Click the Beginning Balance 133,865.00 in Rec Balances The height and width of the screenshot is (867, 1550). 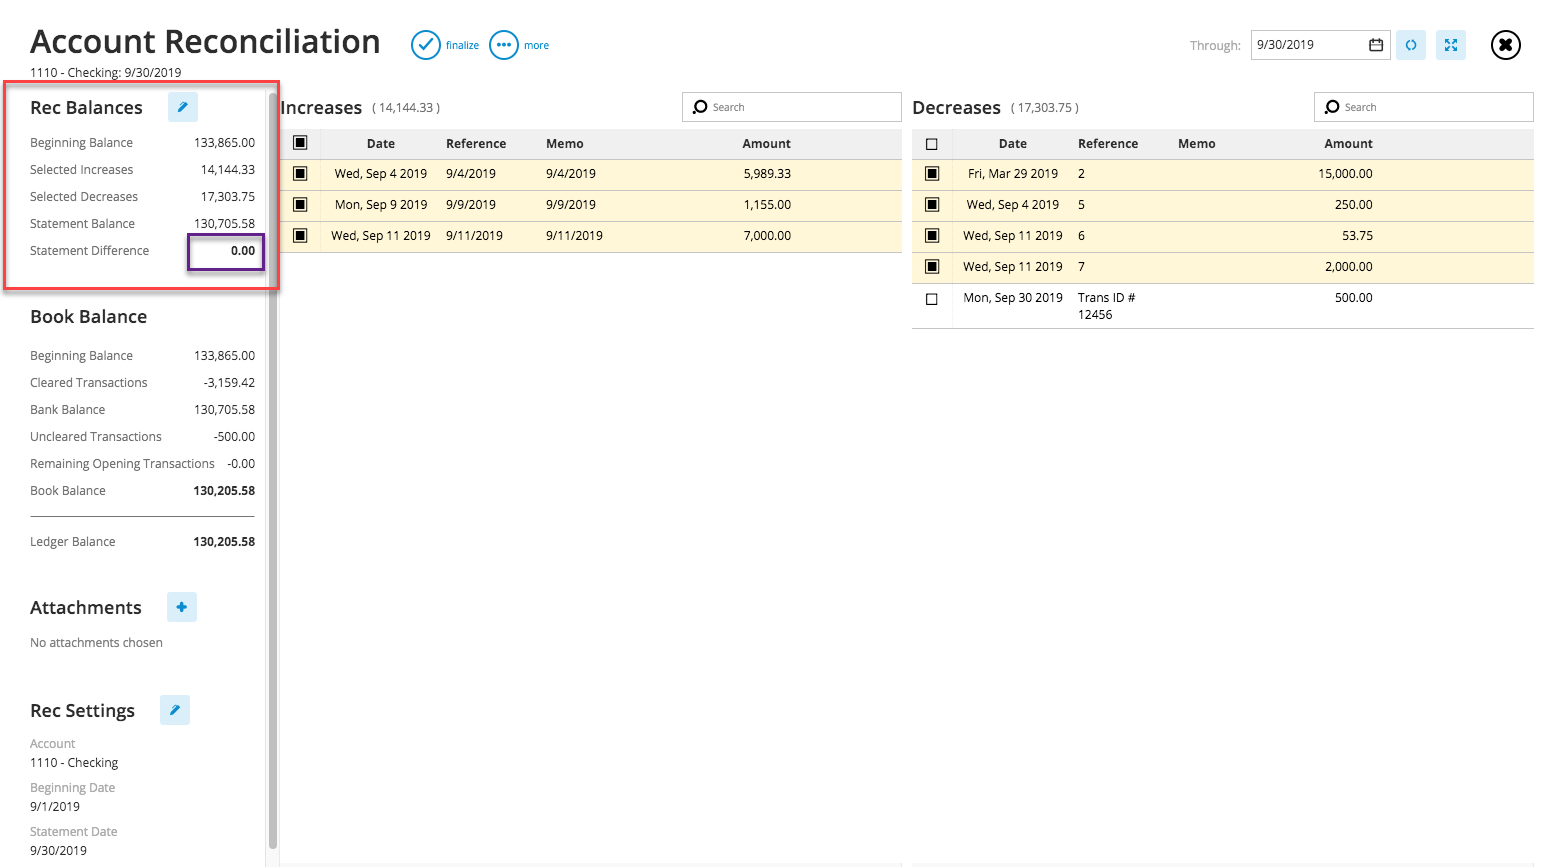(x=224, y=143)
